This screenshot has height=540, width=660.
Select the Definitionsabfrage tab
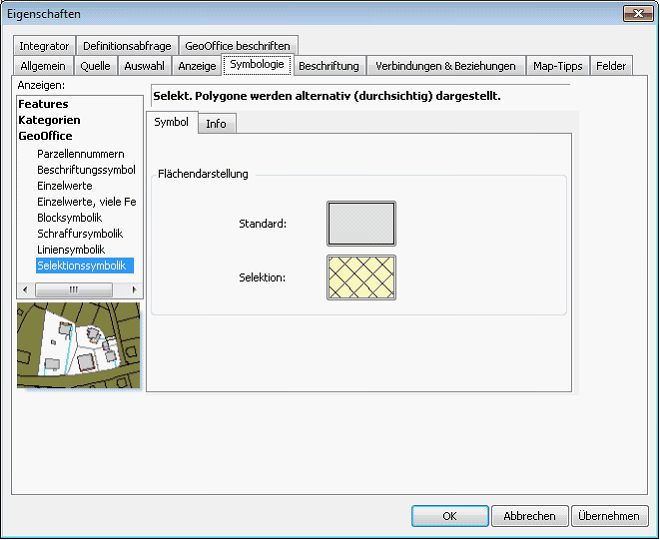click(x=127, y=46)
